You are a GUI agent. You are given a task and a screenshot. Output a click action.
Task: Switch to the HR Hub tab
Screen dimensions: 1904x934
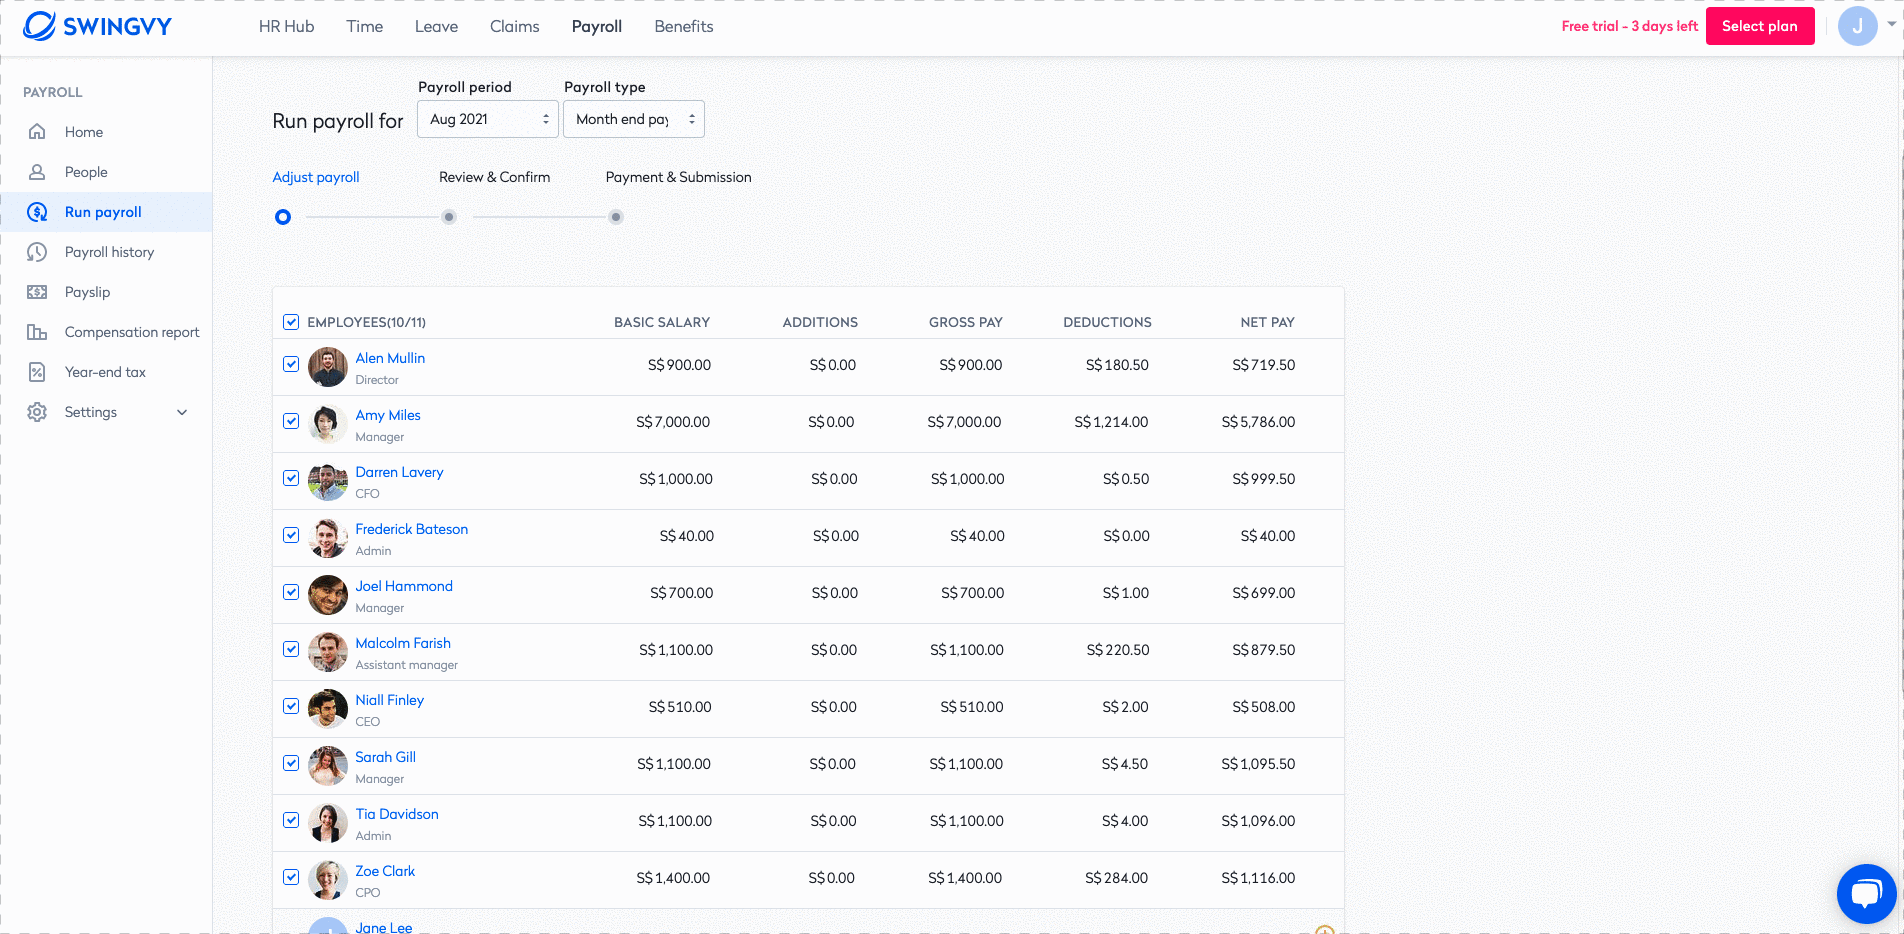286,27
